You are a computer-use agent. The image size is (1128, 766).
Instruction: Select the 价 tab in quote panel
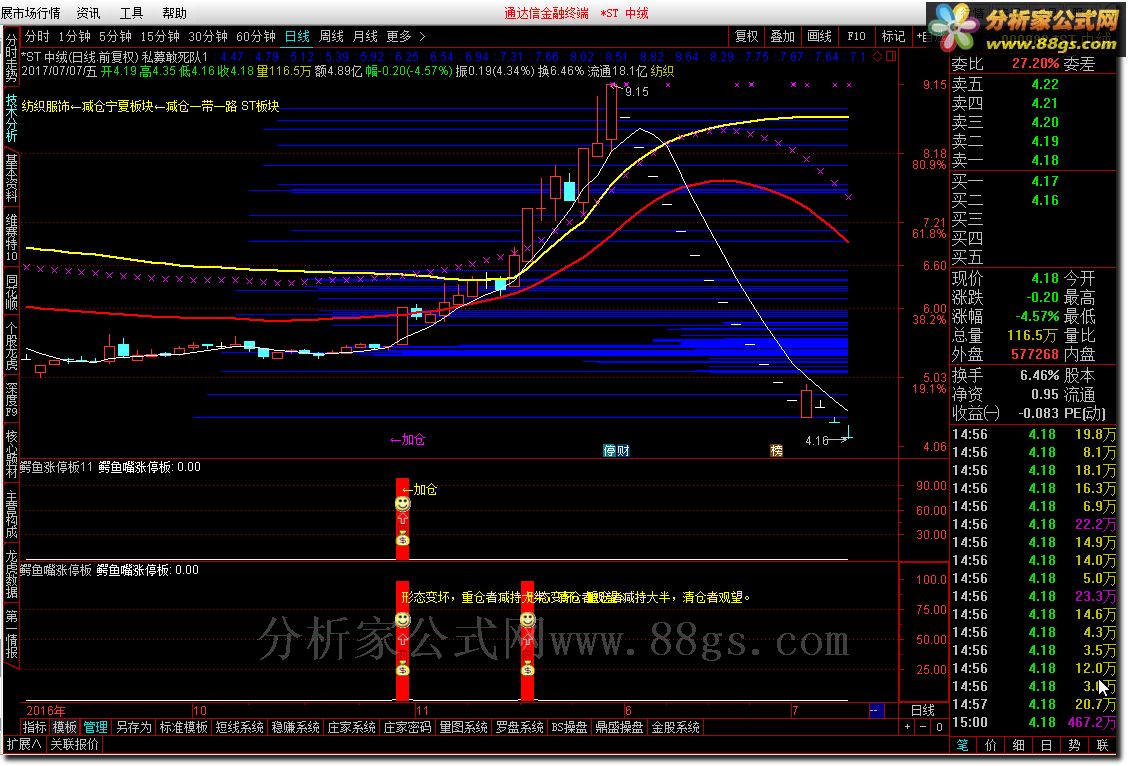click(x=991, y=745)
